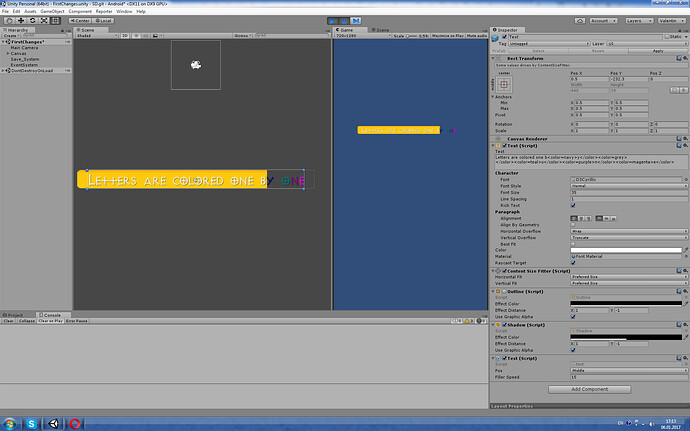This screenshot has height=431, width=690.
Task: Open Shadow (Script) gear menu
Action: coord(685,324)
